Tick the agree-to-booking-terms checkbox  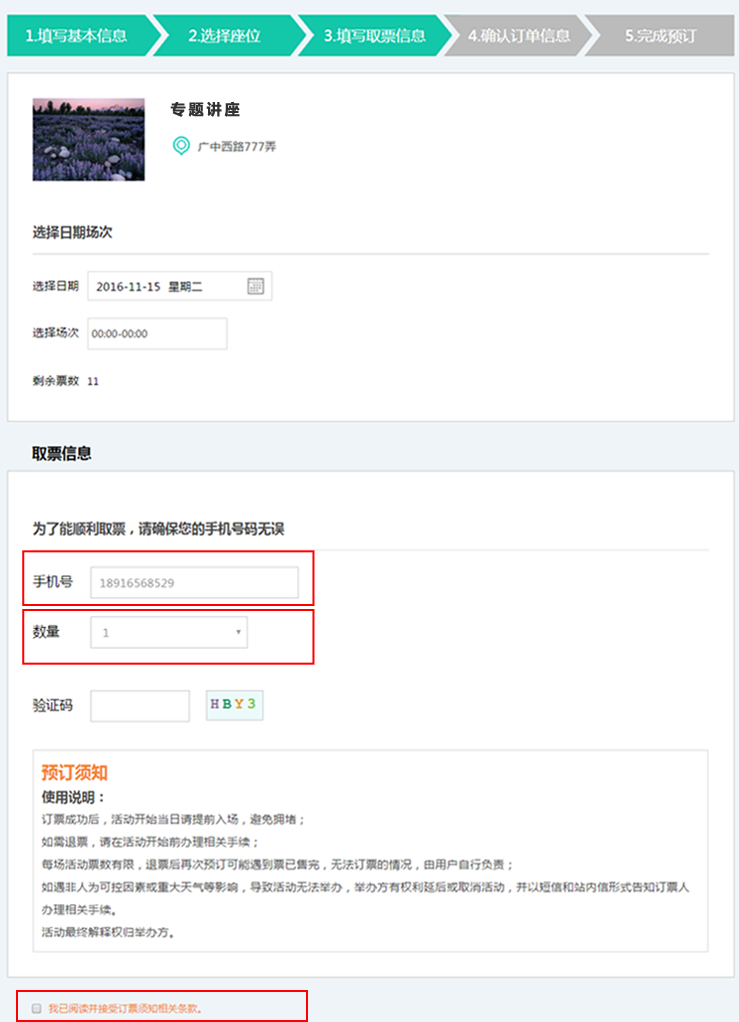tap(37, 1008)
